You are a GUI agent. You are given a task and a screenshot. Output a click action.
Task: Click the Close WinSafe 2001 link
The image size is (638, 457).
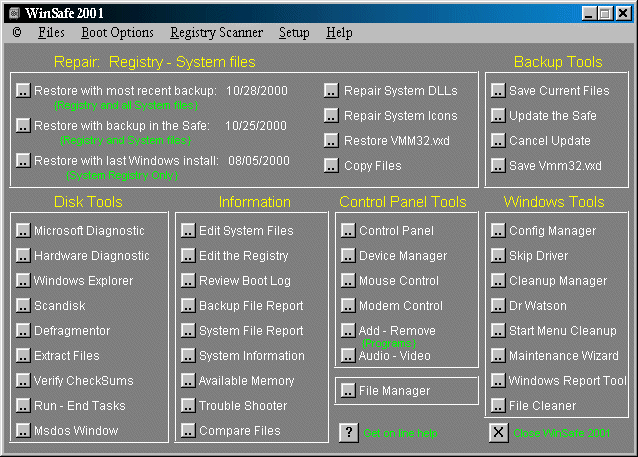coord(562,433)
